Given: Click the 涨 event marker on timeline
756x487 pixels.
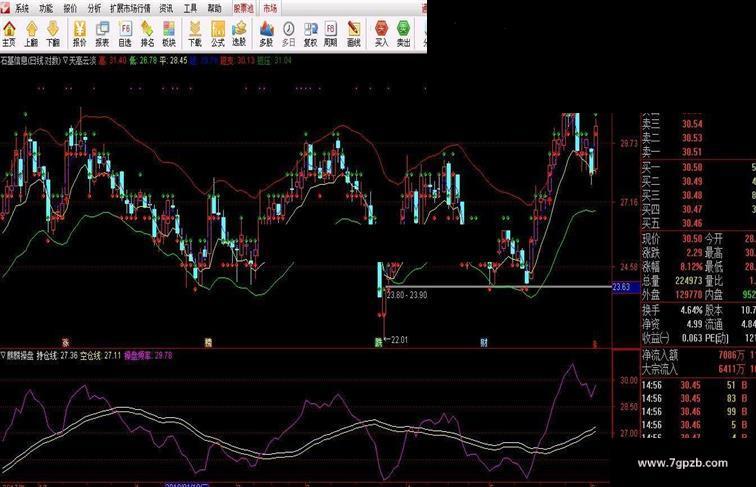Looking at the screenshot, I should (x=65, y=343).
